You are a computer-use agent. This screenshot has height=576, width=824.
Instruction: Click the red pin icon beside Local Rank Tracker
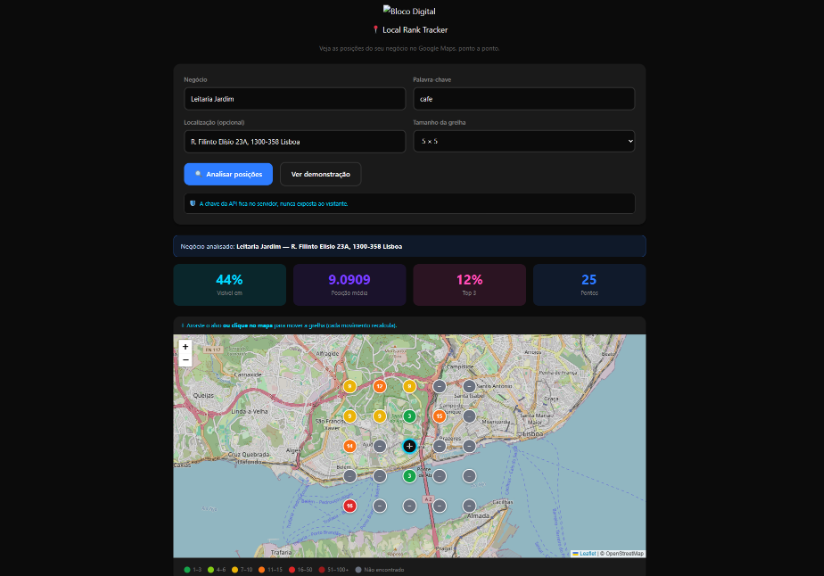[x=375, y=30]
